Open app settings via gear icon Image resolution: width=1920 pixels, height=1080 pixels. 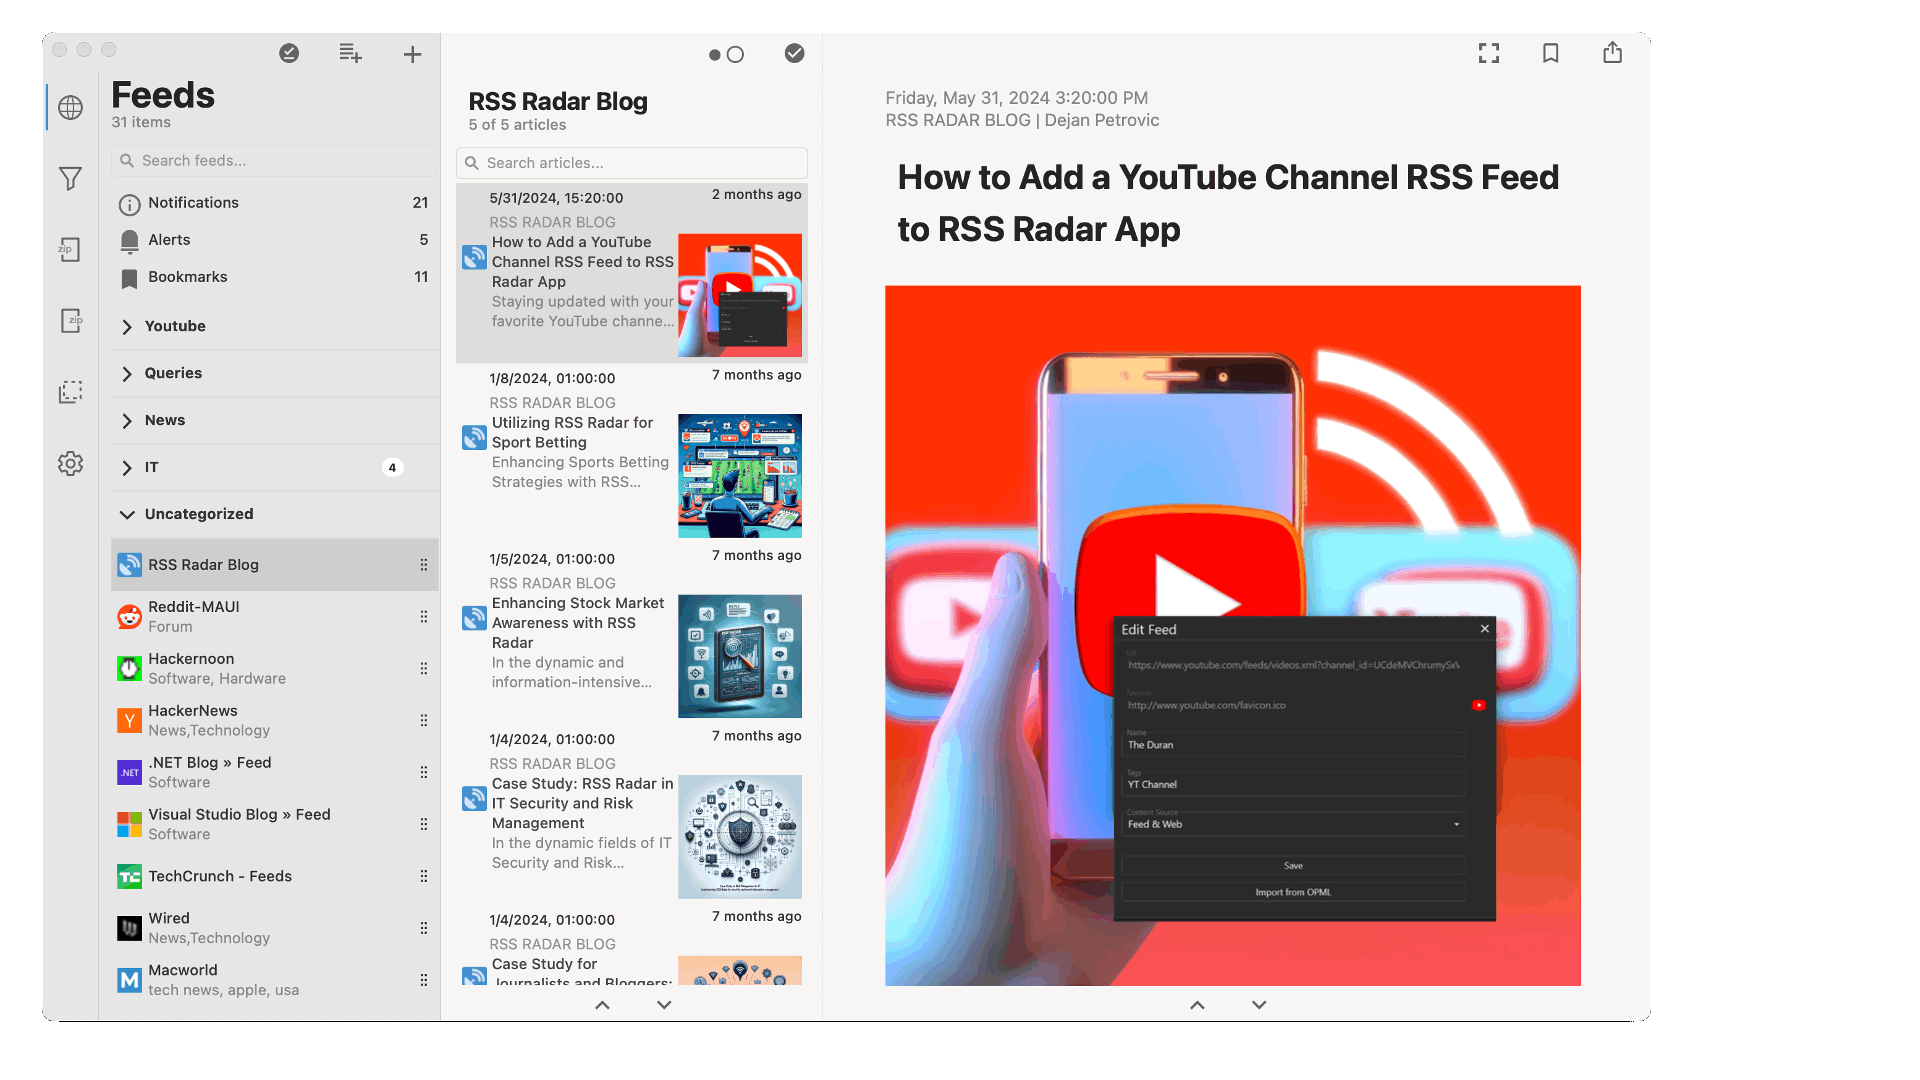[x=70, y=463]
